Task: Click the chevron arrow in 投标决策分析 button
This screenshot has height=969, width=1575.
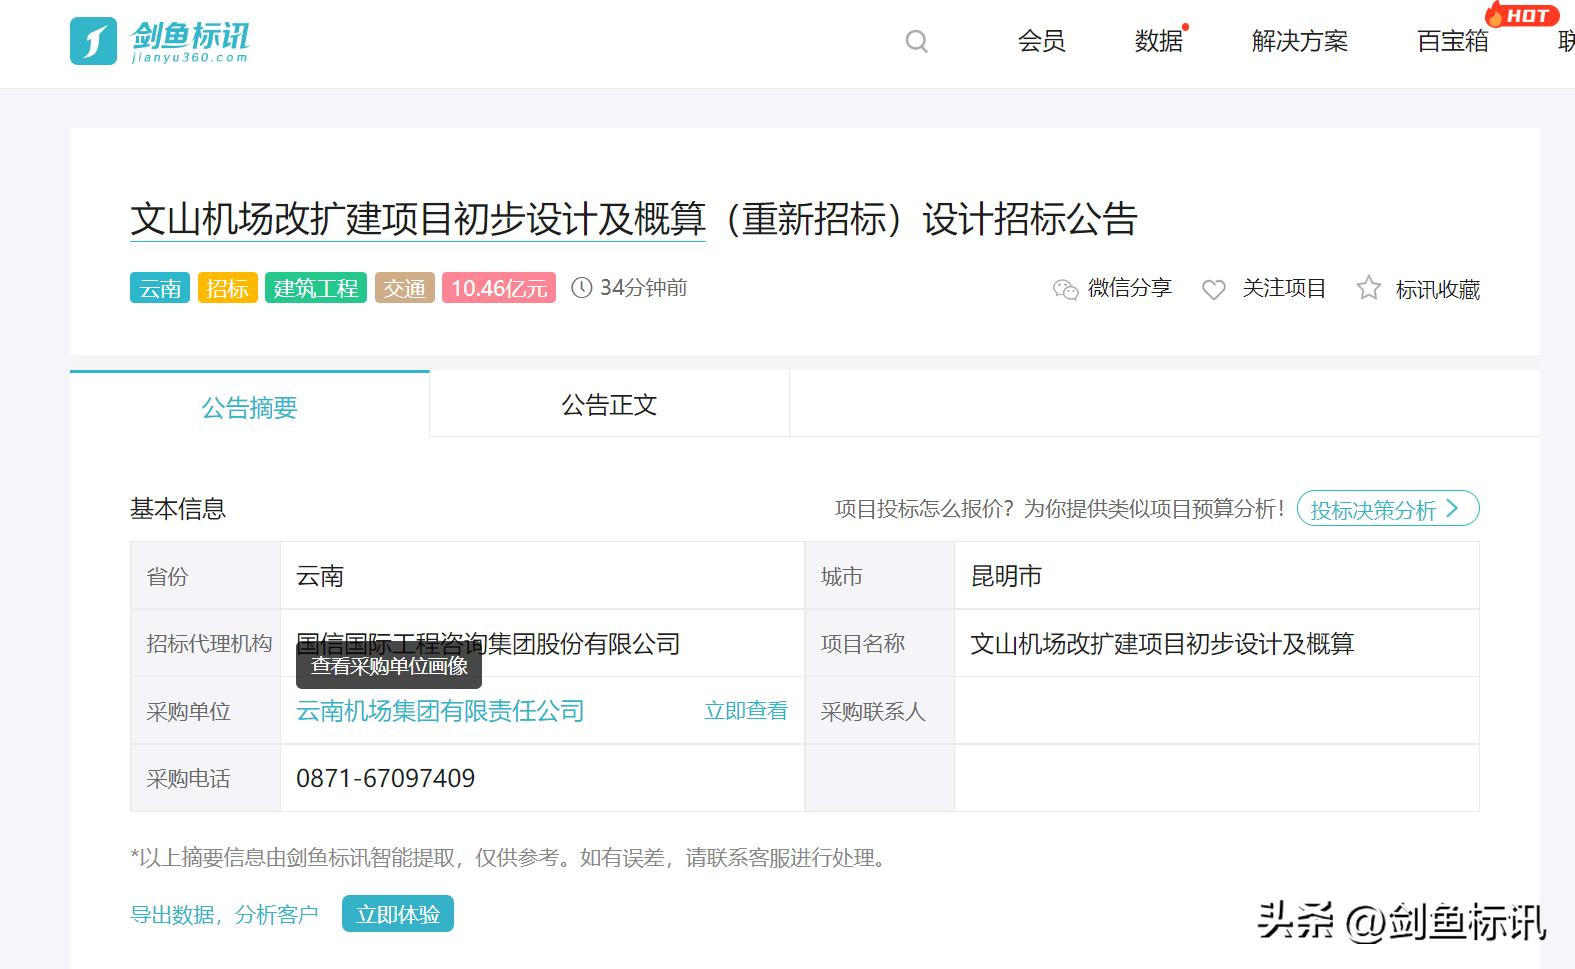Action: pyautogui.click(x=1452, y=509)
